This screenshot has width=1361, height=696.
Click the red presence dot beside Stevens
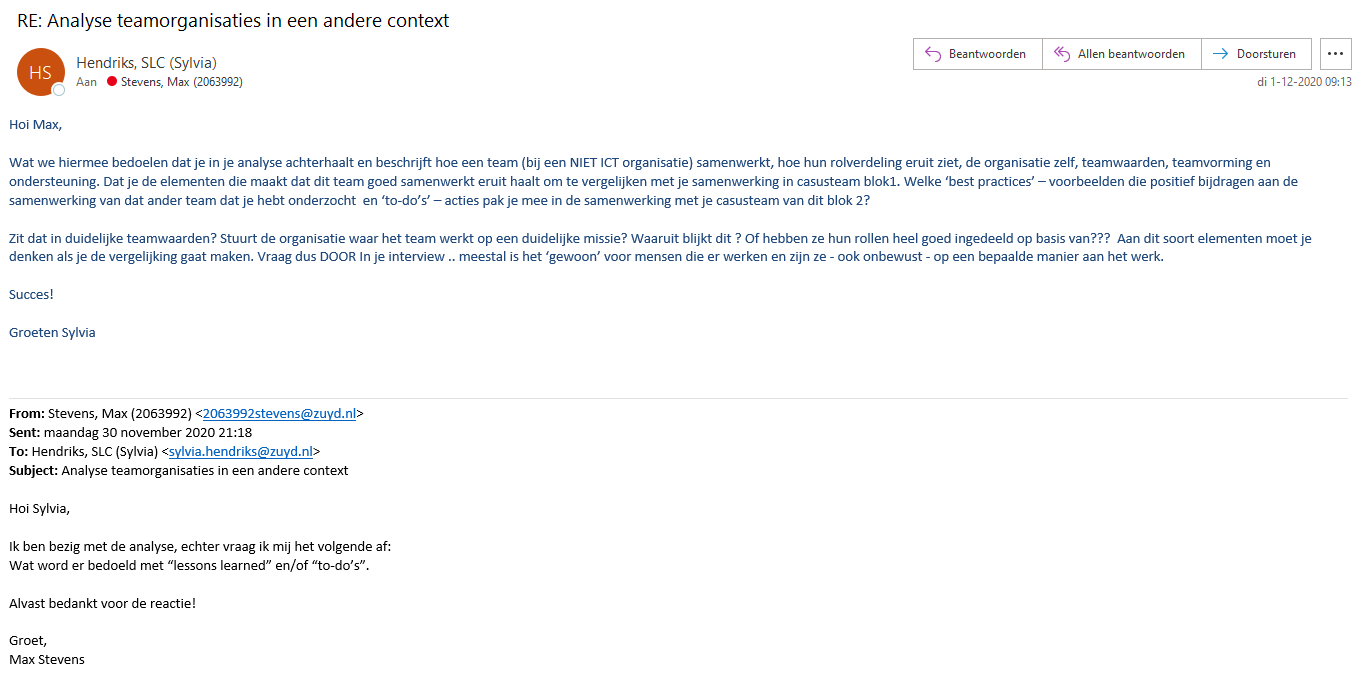(112, 81)
